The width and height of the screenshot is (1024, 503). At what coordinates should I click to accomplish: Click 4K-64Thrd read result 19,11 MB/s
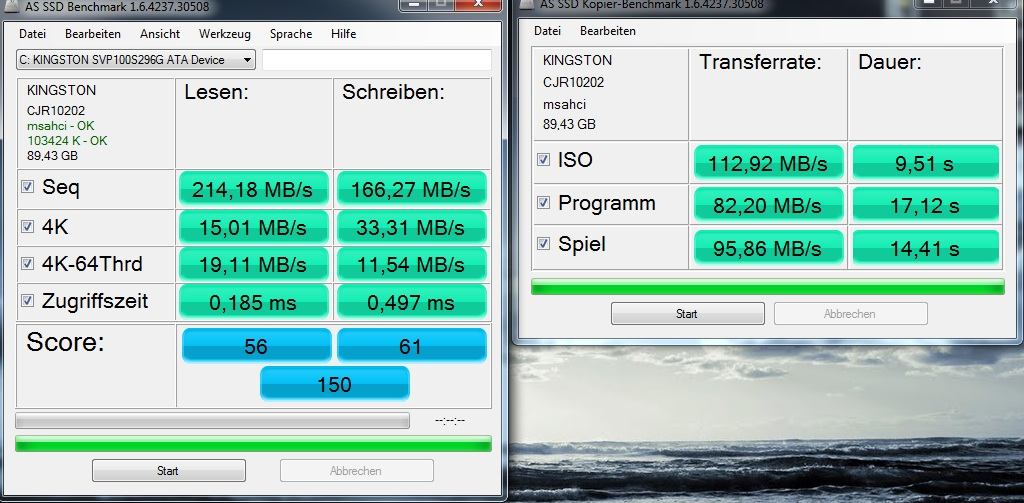coord(253,265)
